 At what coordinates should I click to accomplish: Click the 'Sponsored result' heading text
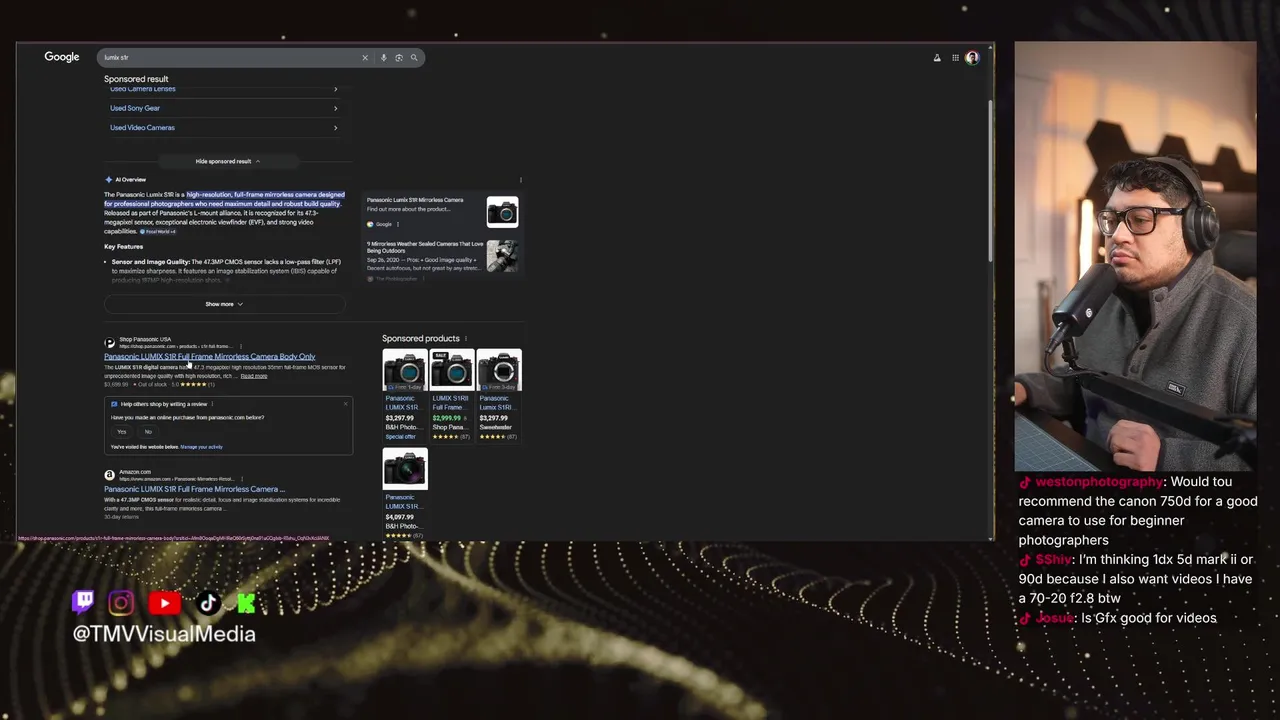point(136,79)
